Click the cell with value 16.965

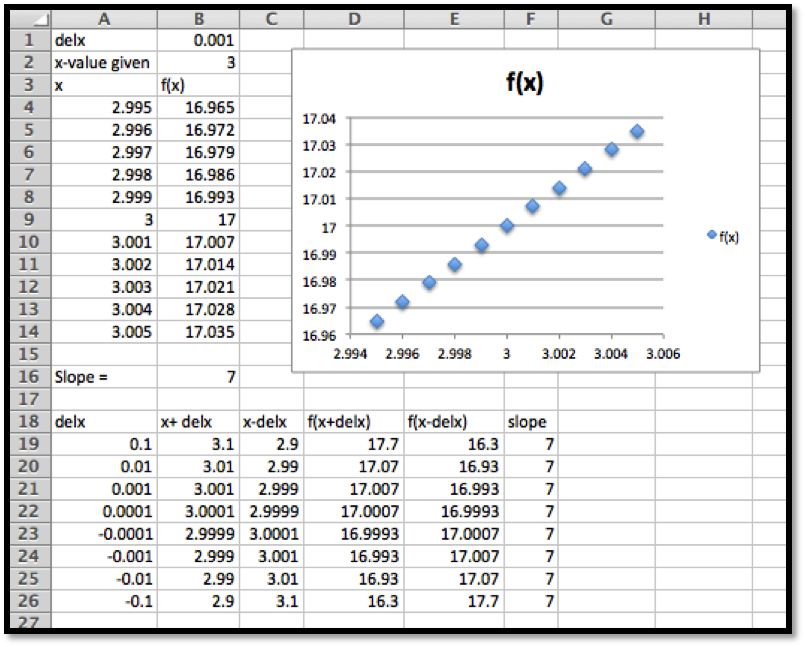[x=198, y=107]
